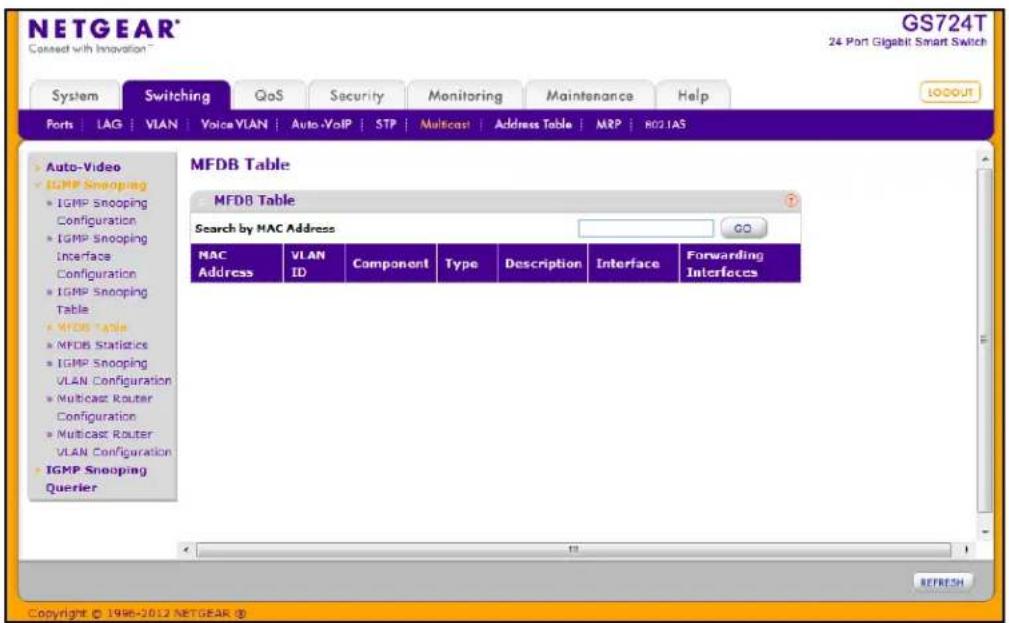Open the QoS tab
Viewport: 1009px width, 623px height.
[x=268, y=96]
